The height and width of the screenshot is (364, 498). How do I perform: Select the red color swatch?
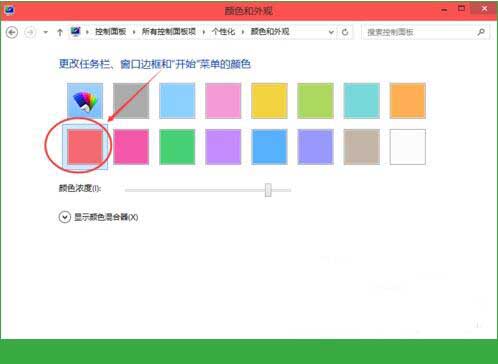coord(85,147)
